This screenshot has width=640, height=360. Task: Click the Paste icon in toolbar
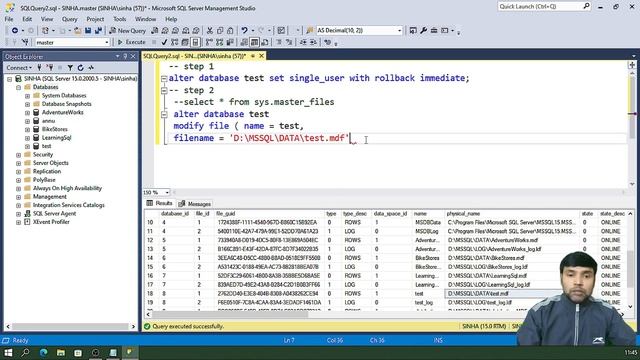tap(230, 31)
